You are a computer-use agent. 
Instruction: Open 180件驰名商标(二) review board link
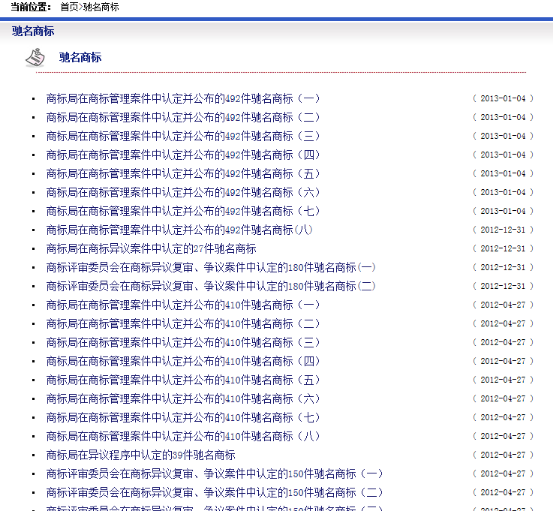211,286
